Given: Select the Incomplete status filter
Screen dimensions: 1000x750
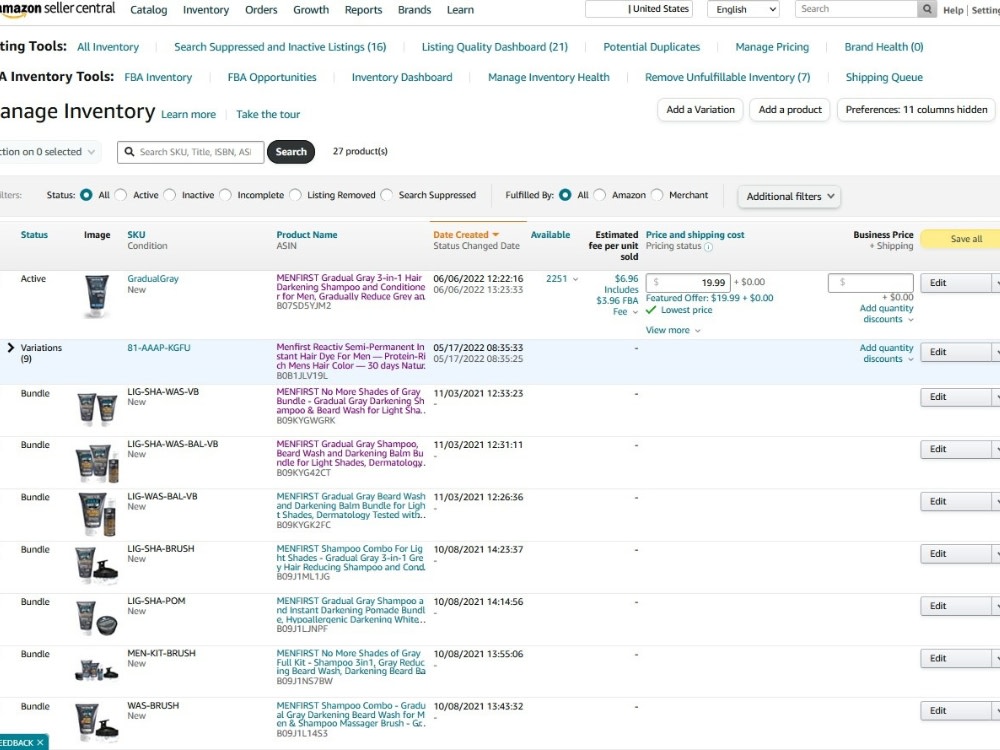Looking at the screenshot, I should [225, 195].
